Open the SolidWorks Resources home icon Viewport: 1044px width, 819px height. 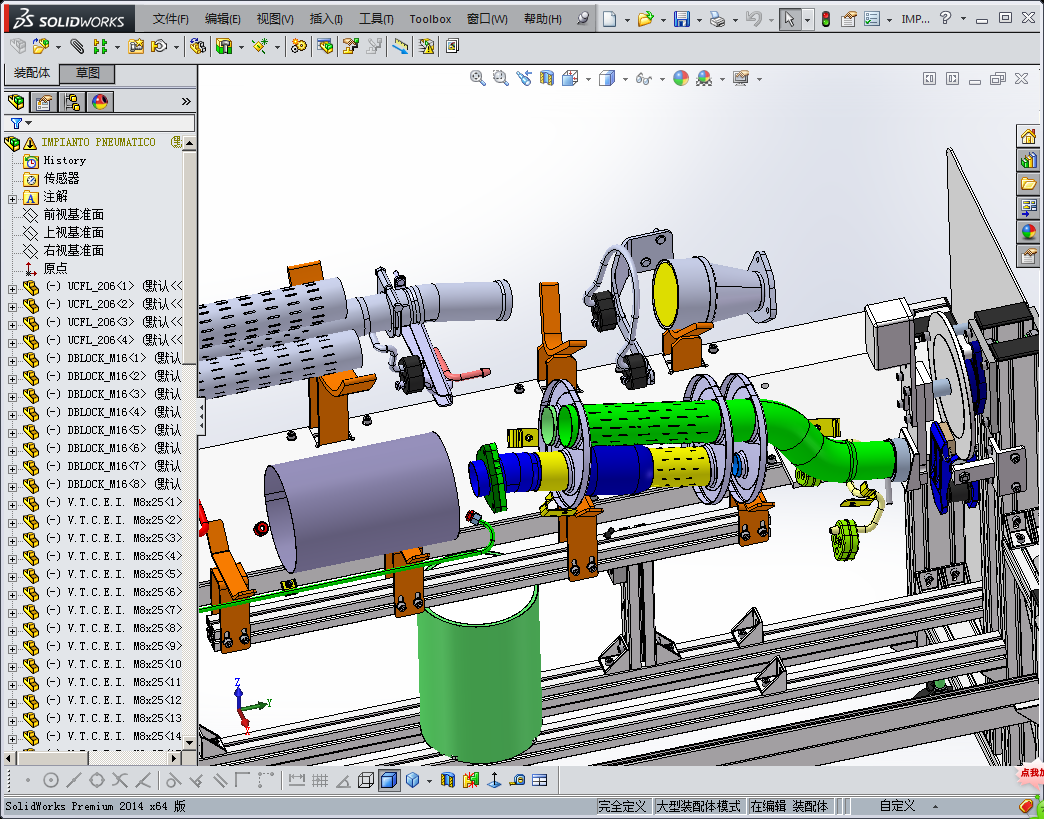coord(1028,137)
